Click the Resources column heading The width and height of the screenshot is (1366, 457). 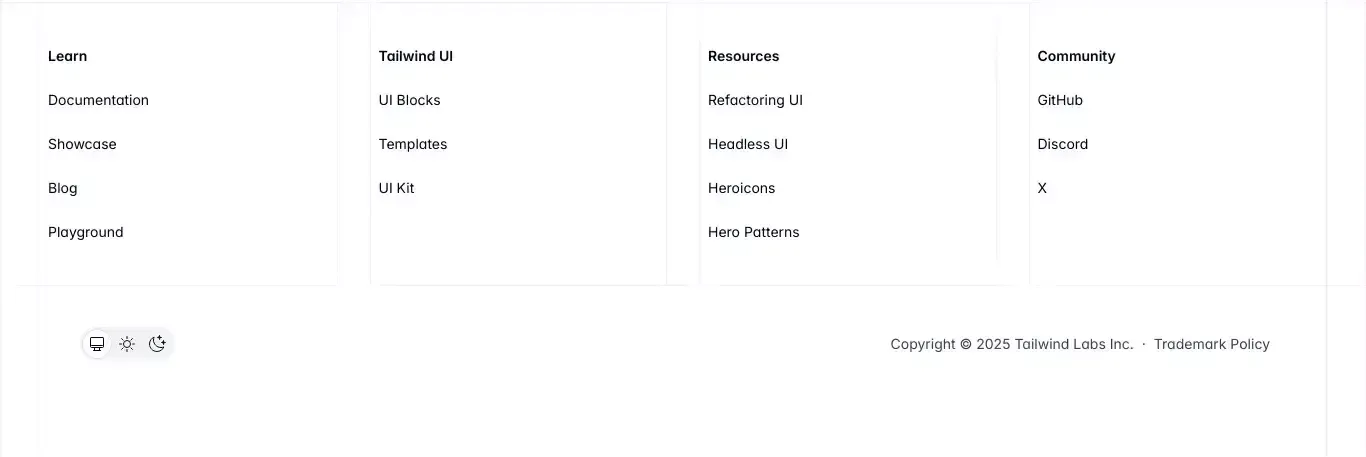[x=743, y=56]
